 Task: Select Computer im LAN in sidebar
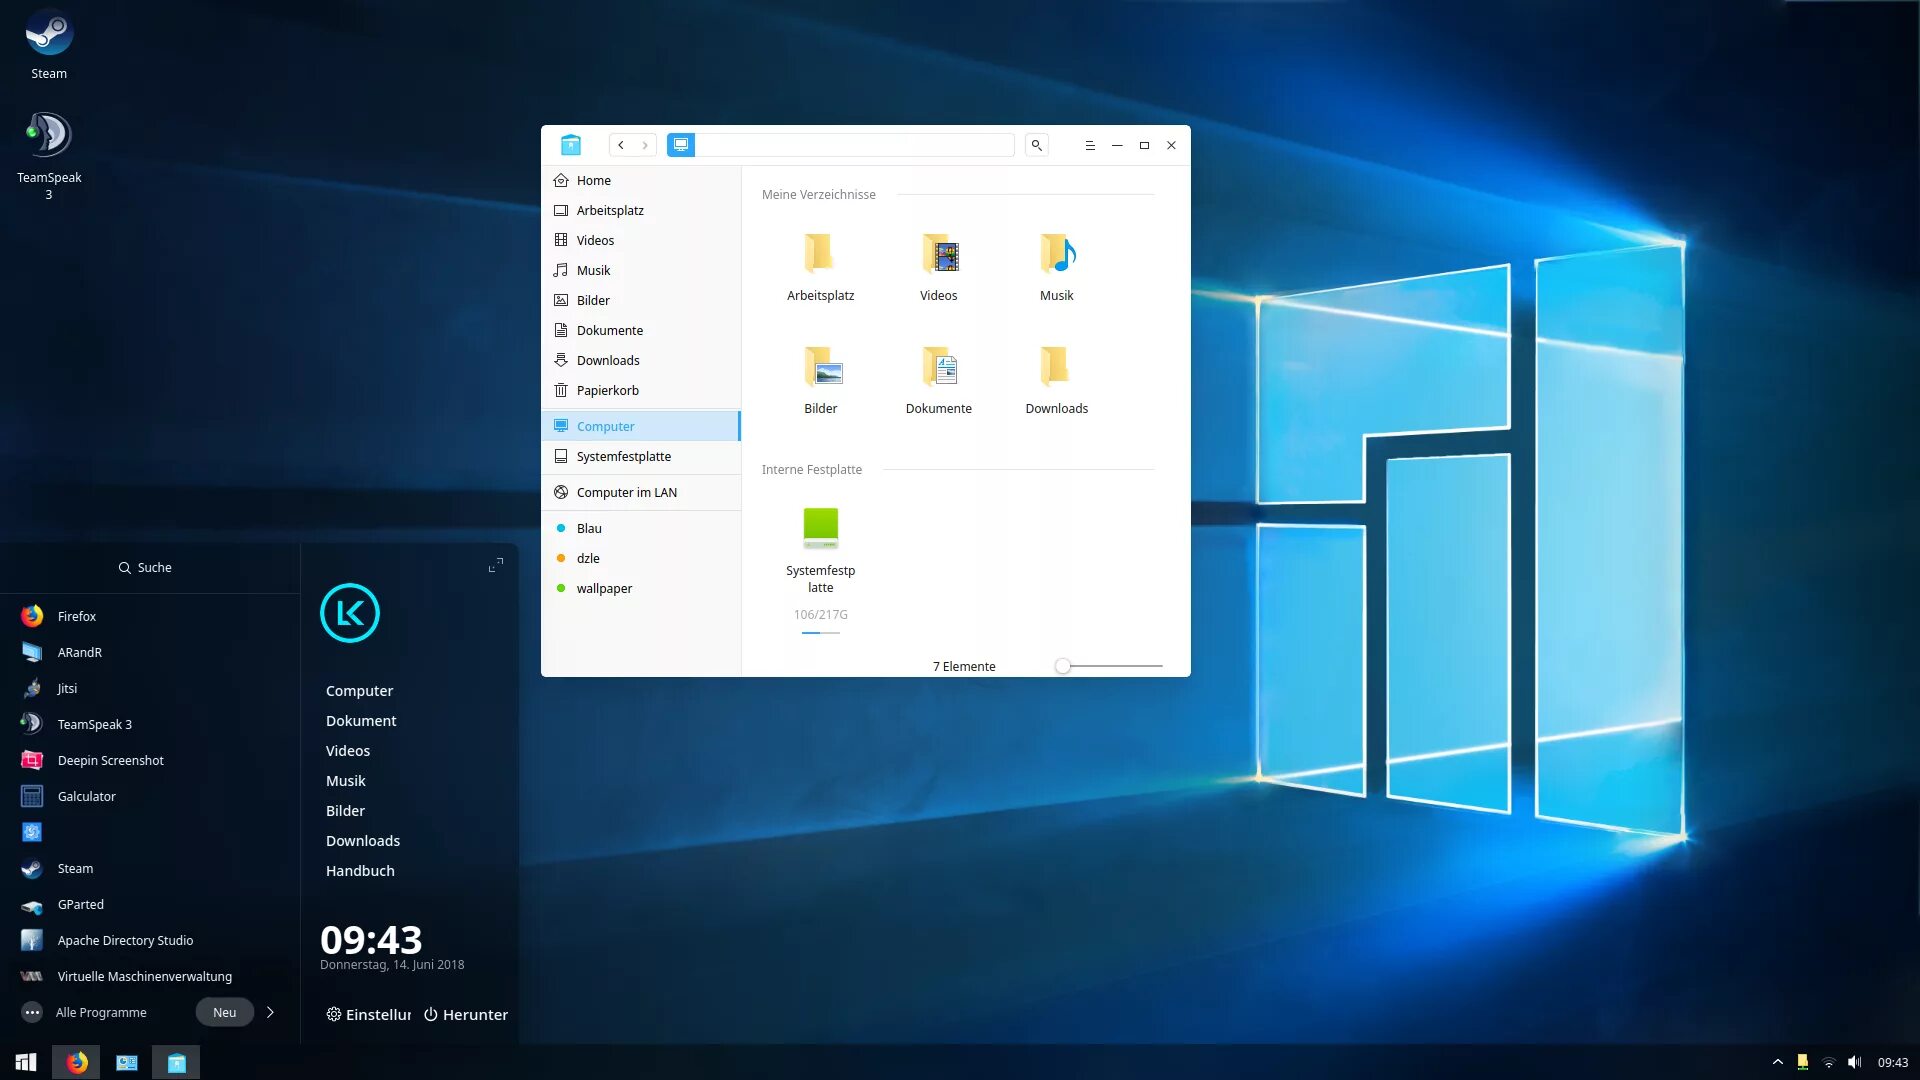pyautogui.click(x=626, y=492)
